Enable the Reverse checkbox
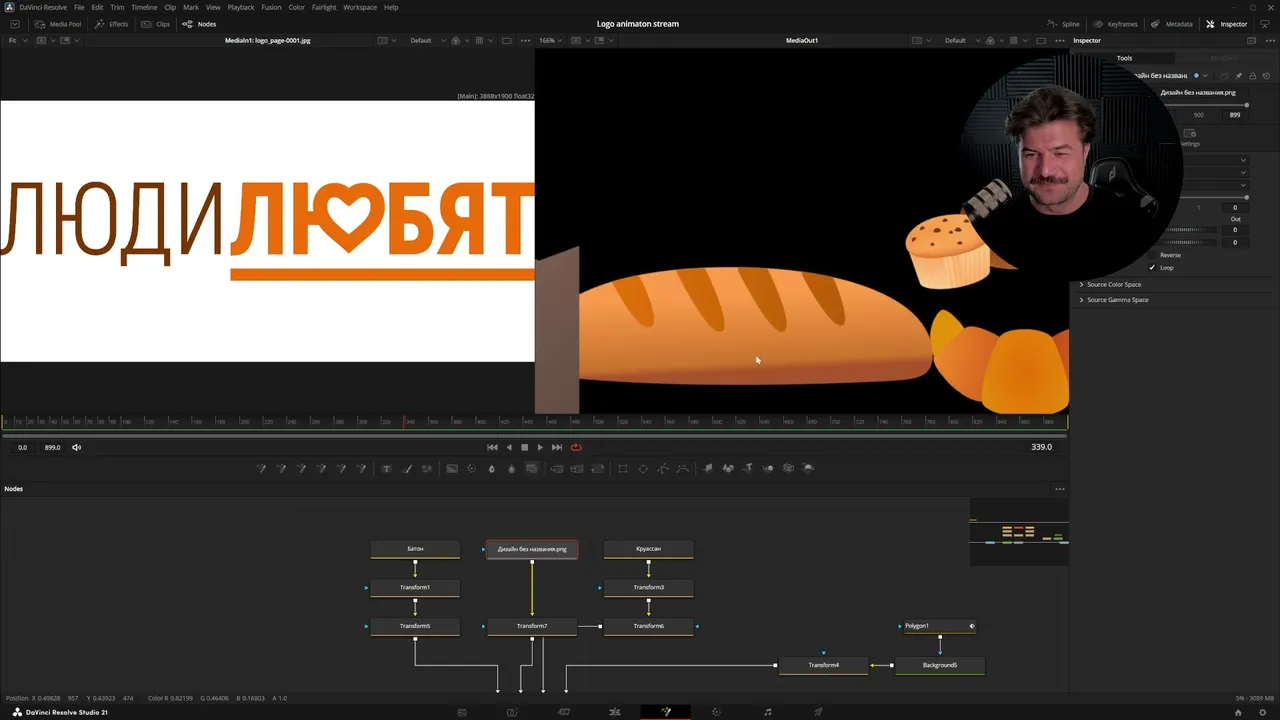Screen dimensions: 1280x720 tap(1152, 255)
